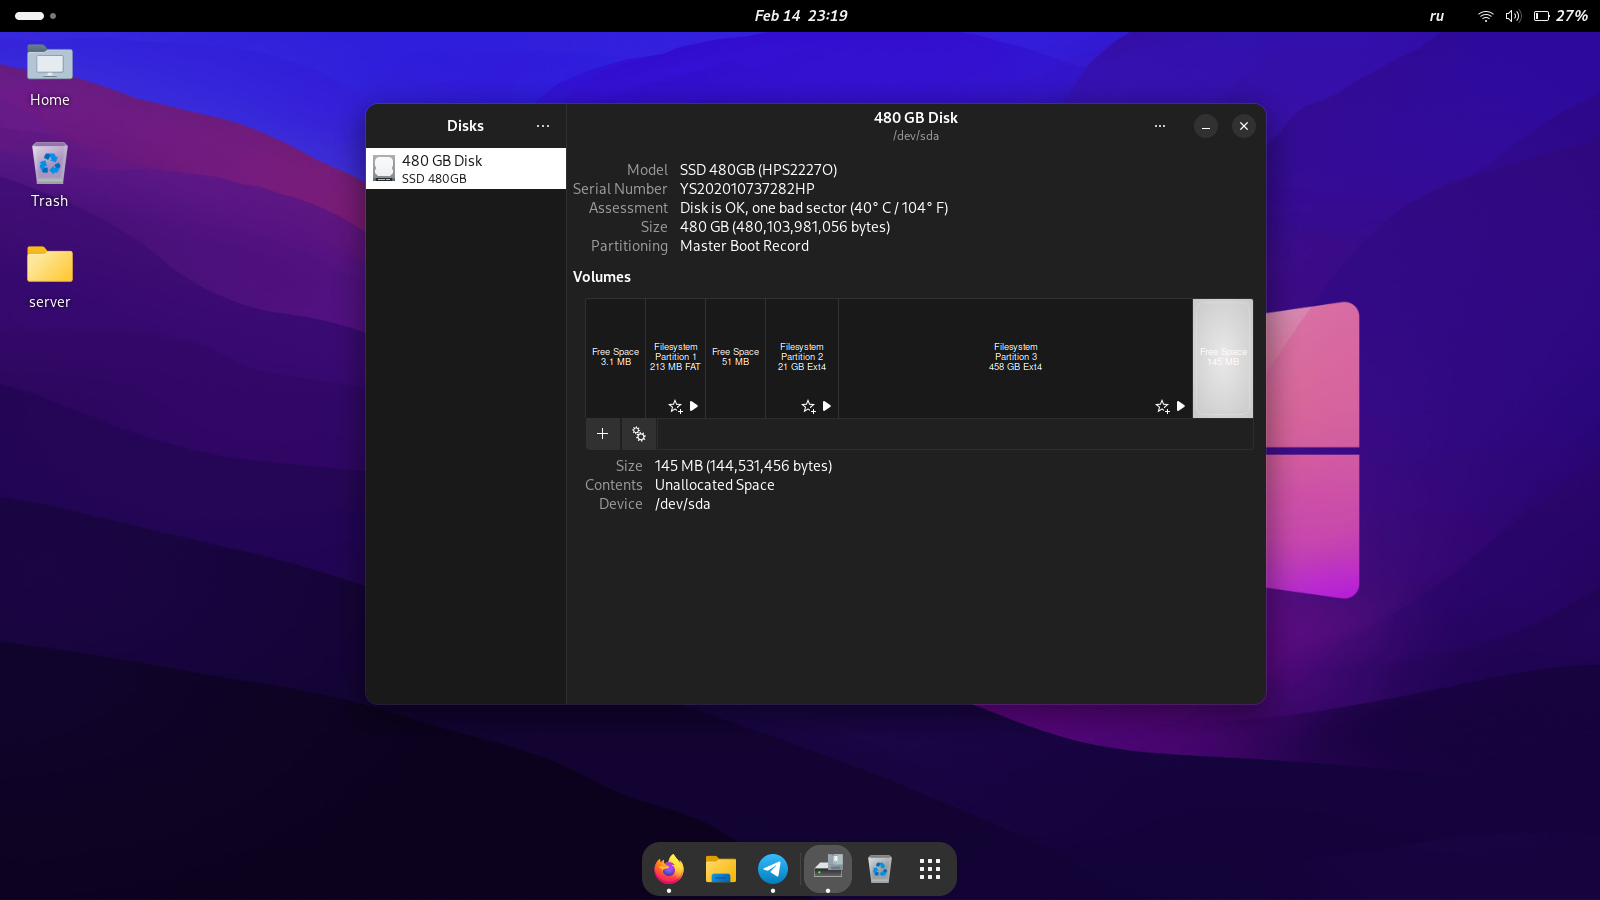The image size is (1600, 900).
Task: Open drive options menu in header
Action: pyautogui.click(x=1159, y=126)
